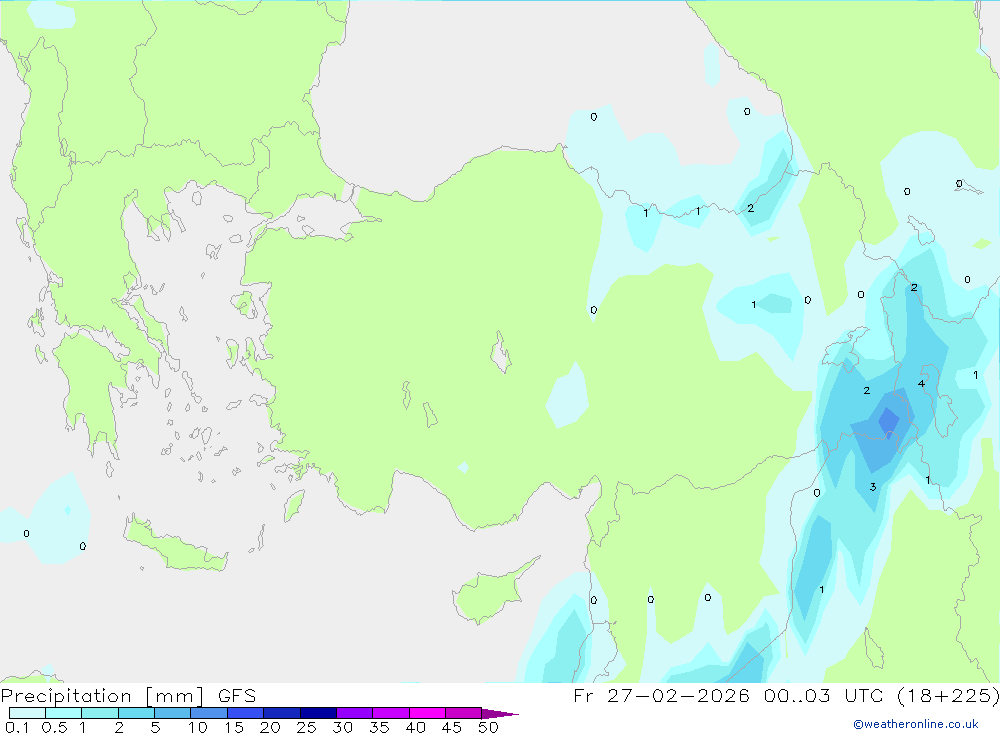Click the "4" precipitation value on the map
This screenshot has width=1000, height=733.
coord(921,383)
